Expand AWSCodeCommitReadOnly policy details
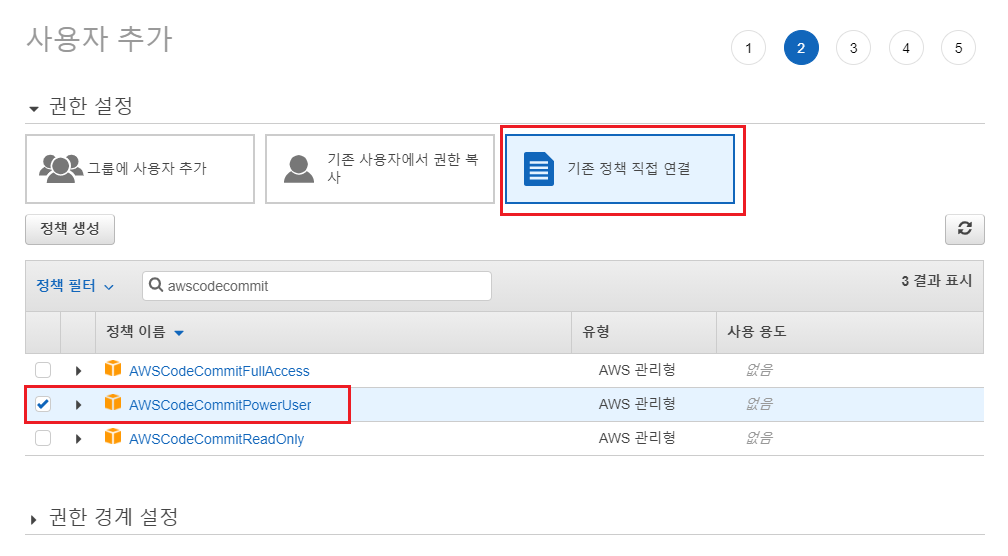The width and height of the screenshot is (1008, 556). pos(78,439)
